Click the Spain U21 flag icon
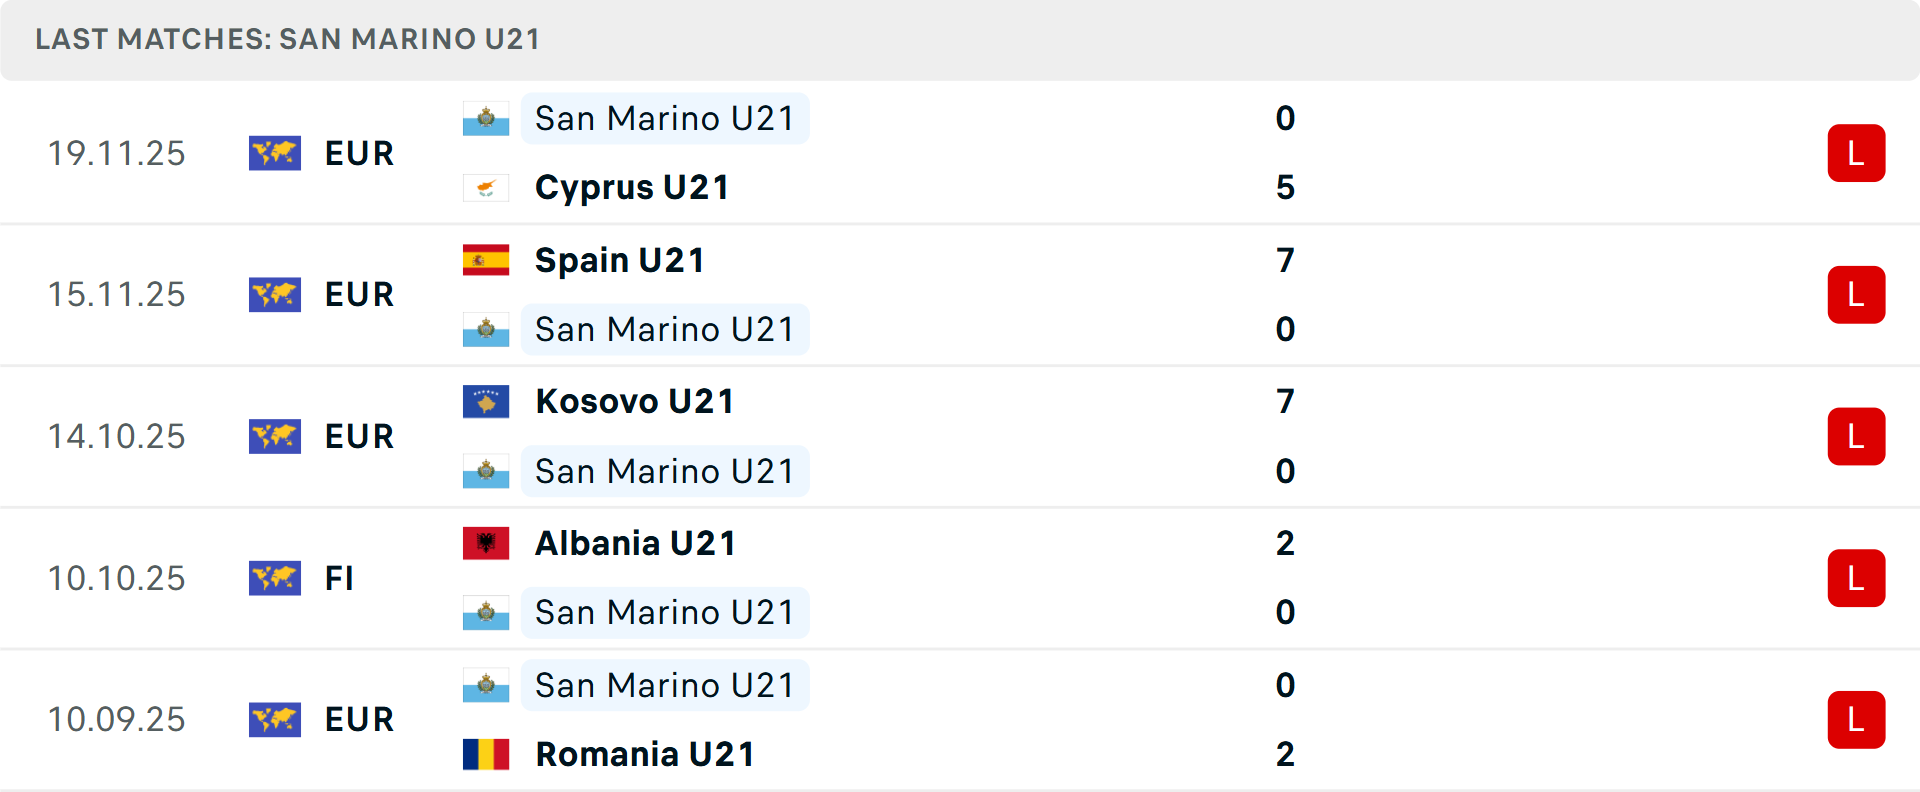The image size is (1920, 792). tap(486, 259)
